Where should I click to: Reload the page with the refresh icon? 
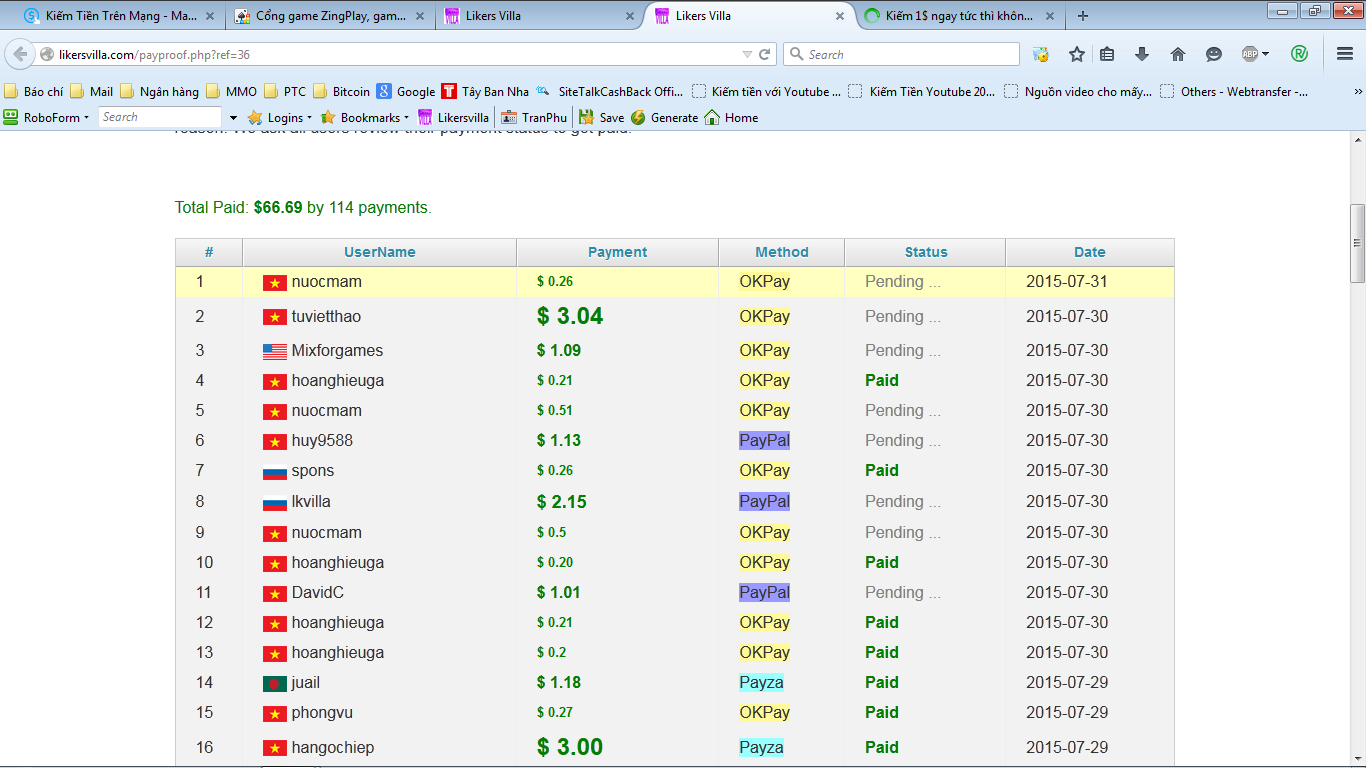765,54
